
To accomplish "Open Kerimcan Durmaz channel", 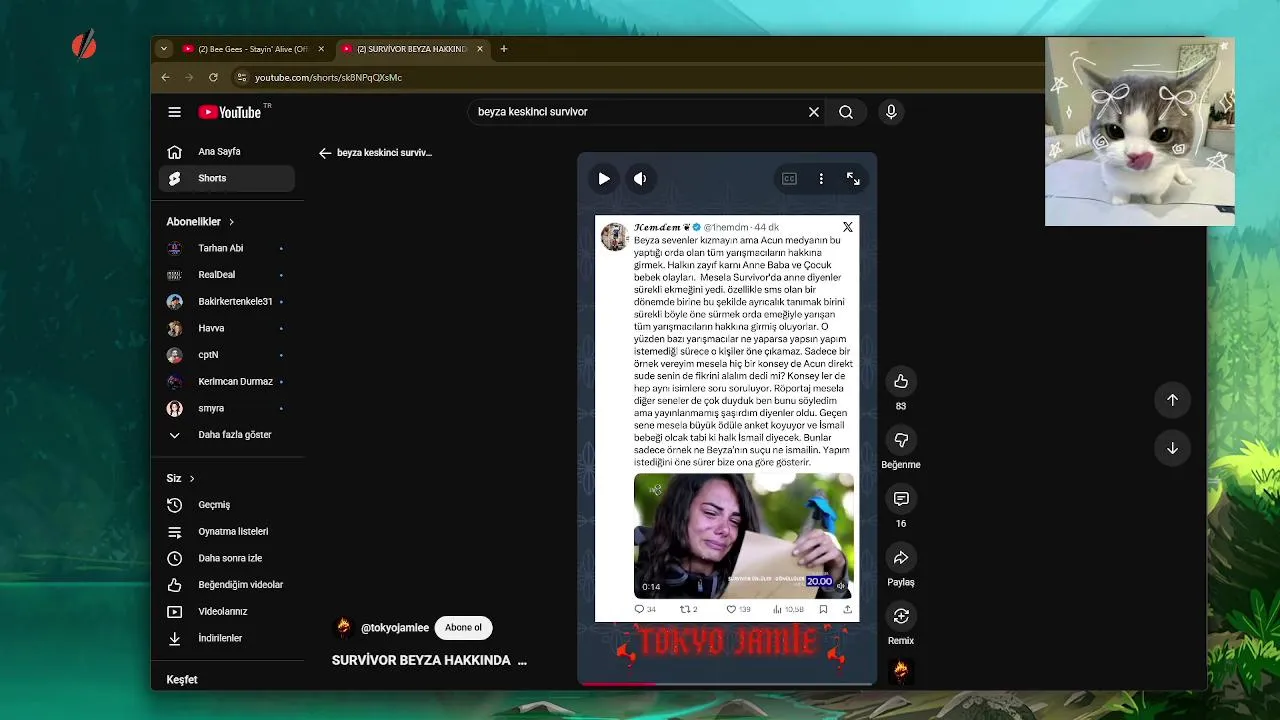I will (227, 381).
